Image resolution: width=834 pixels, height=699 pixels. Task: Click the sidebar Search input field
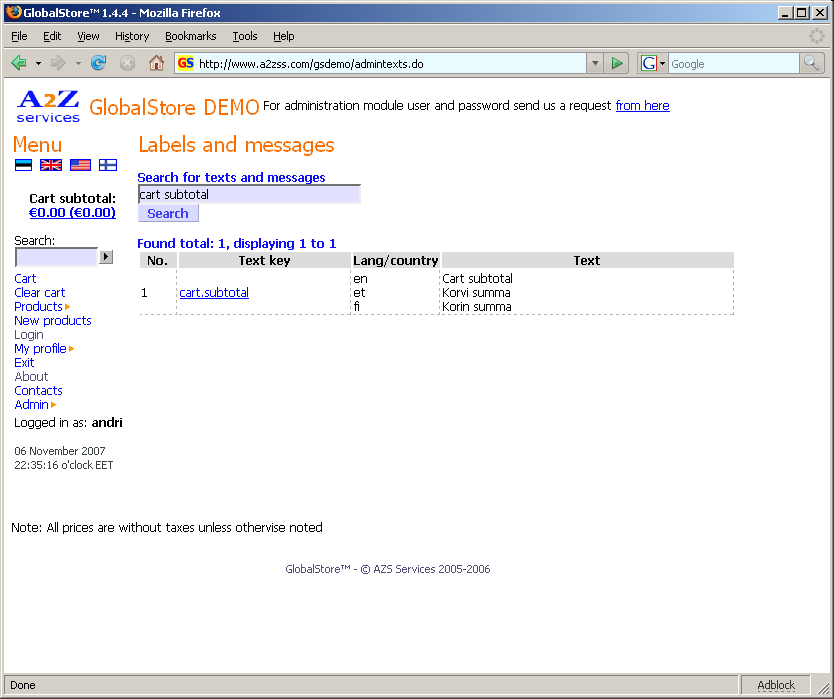click(x=57, y=257)
